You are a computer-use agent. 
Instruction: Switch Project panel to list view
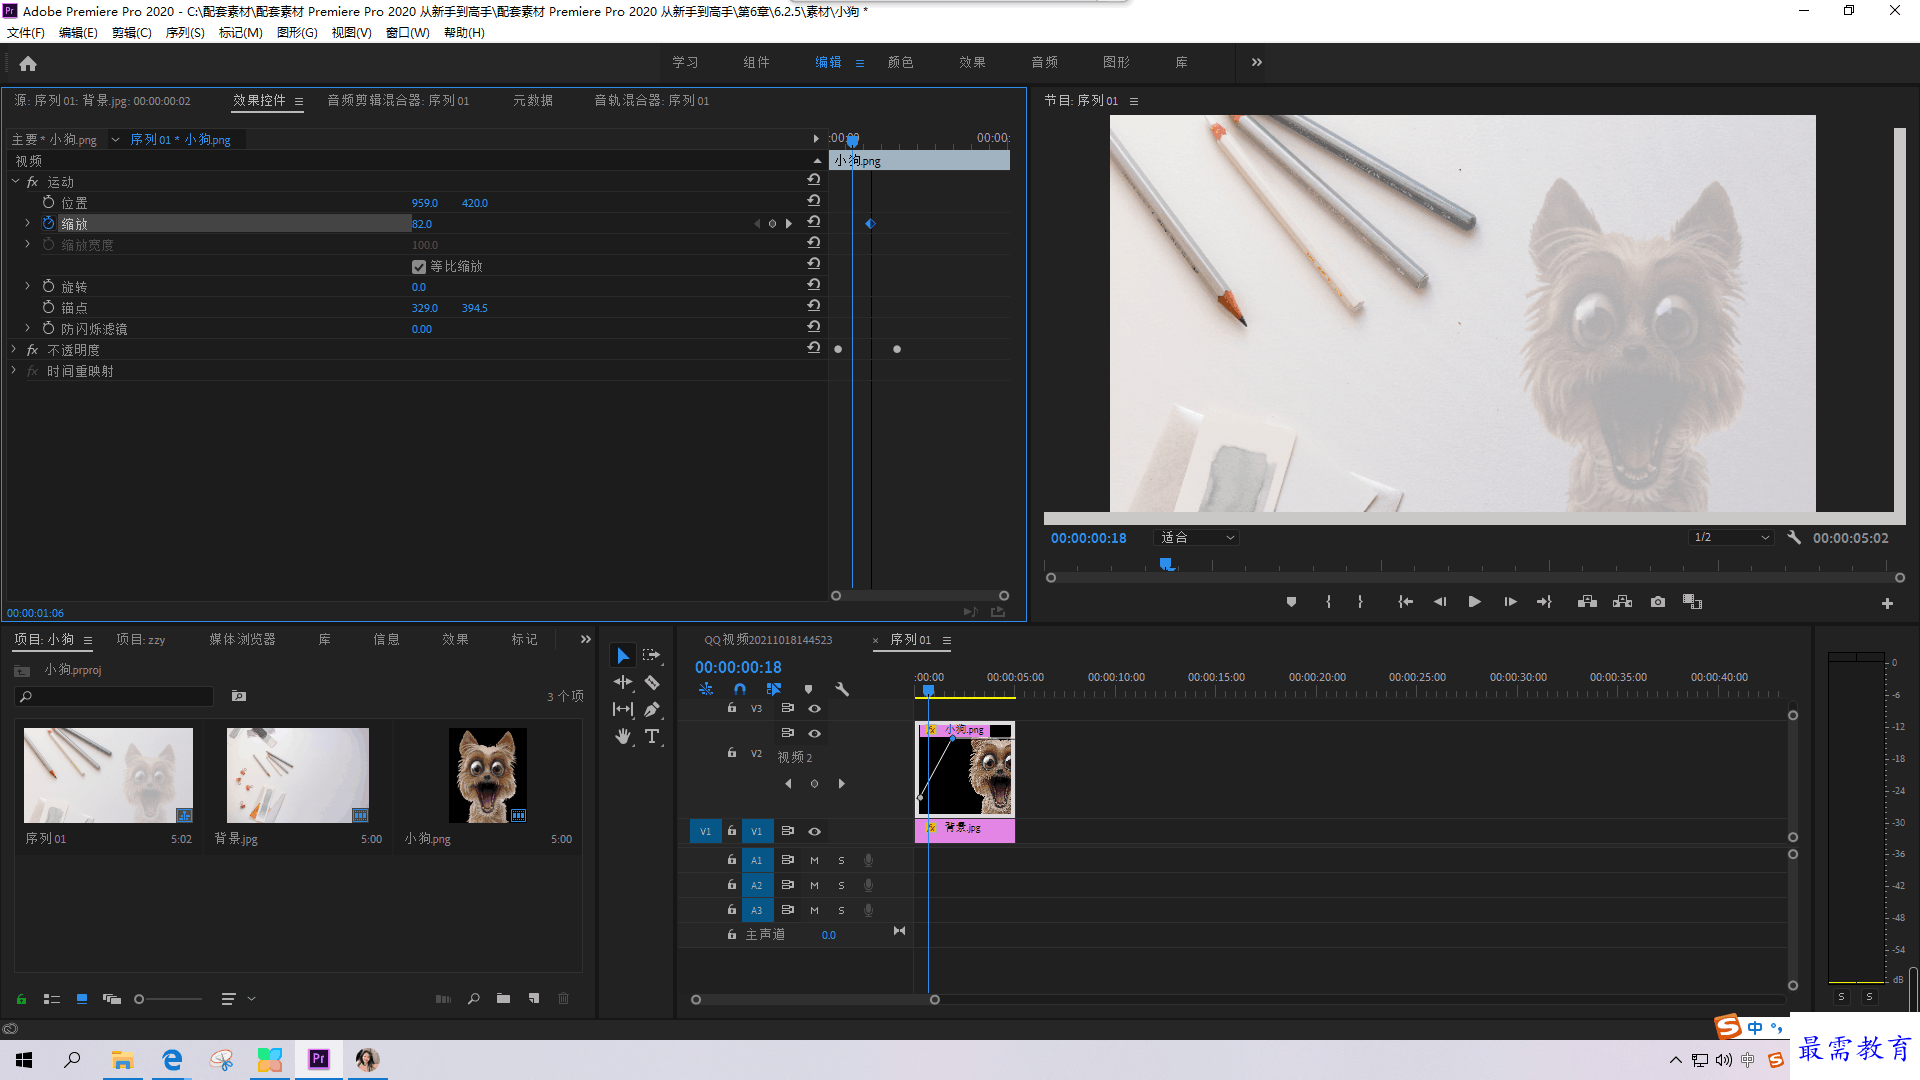pos(52,998)
